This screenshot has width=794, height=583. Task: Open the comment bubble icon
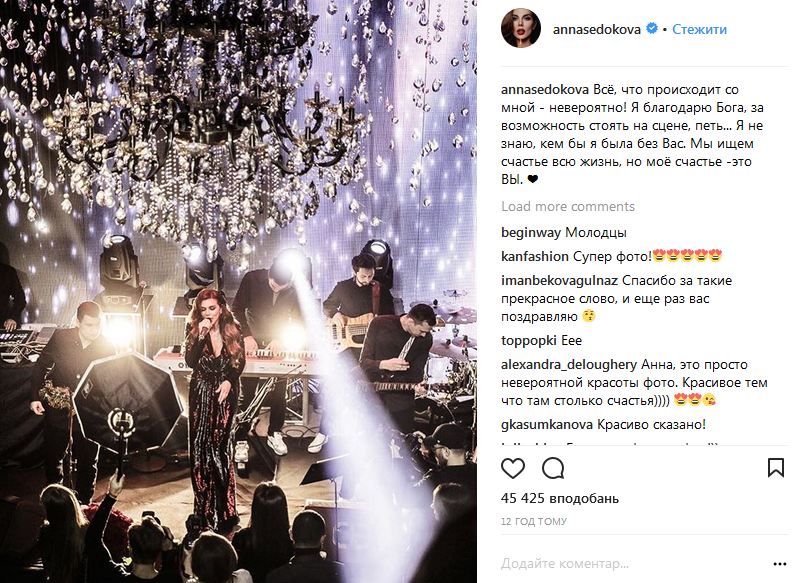pos(553,469)
